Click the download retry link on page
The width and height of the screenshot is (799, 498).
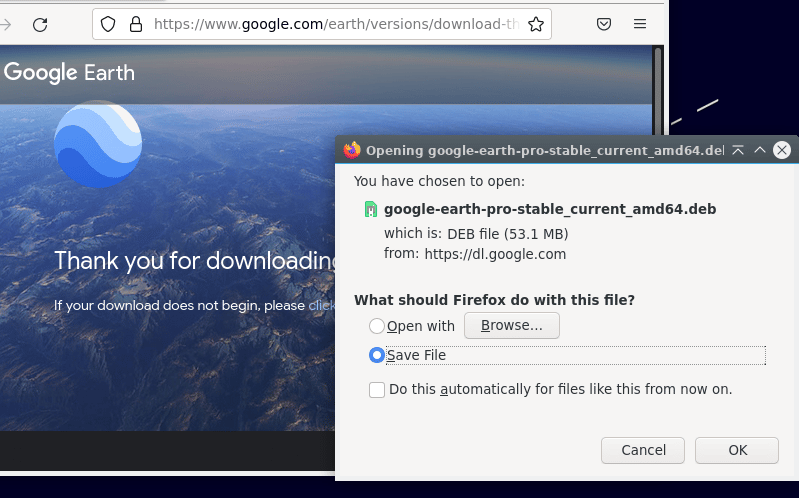[322, 305]
